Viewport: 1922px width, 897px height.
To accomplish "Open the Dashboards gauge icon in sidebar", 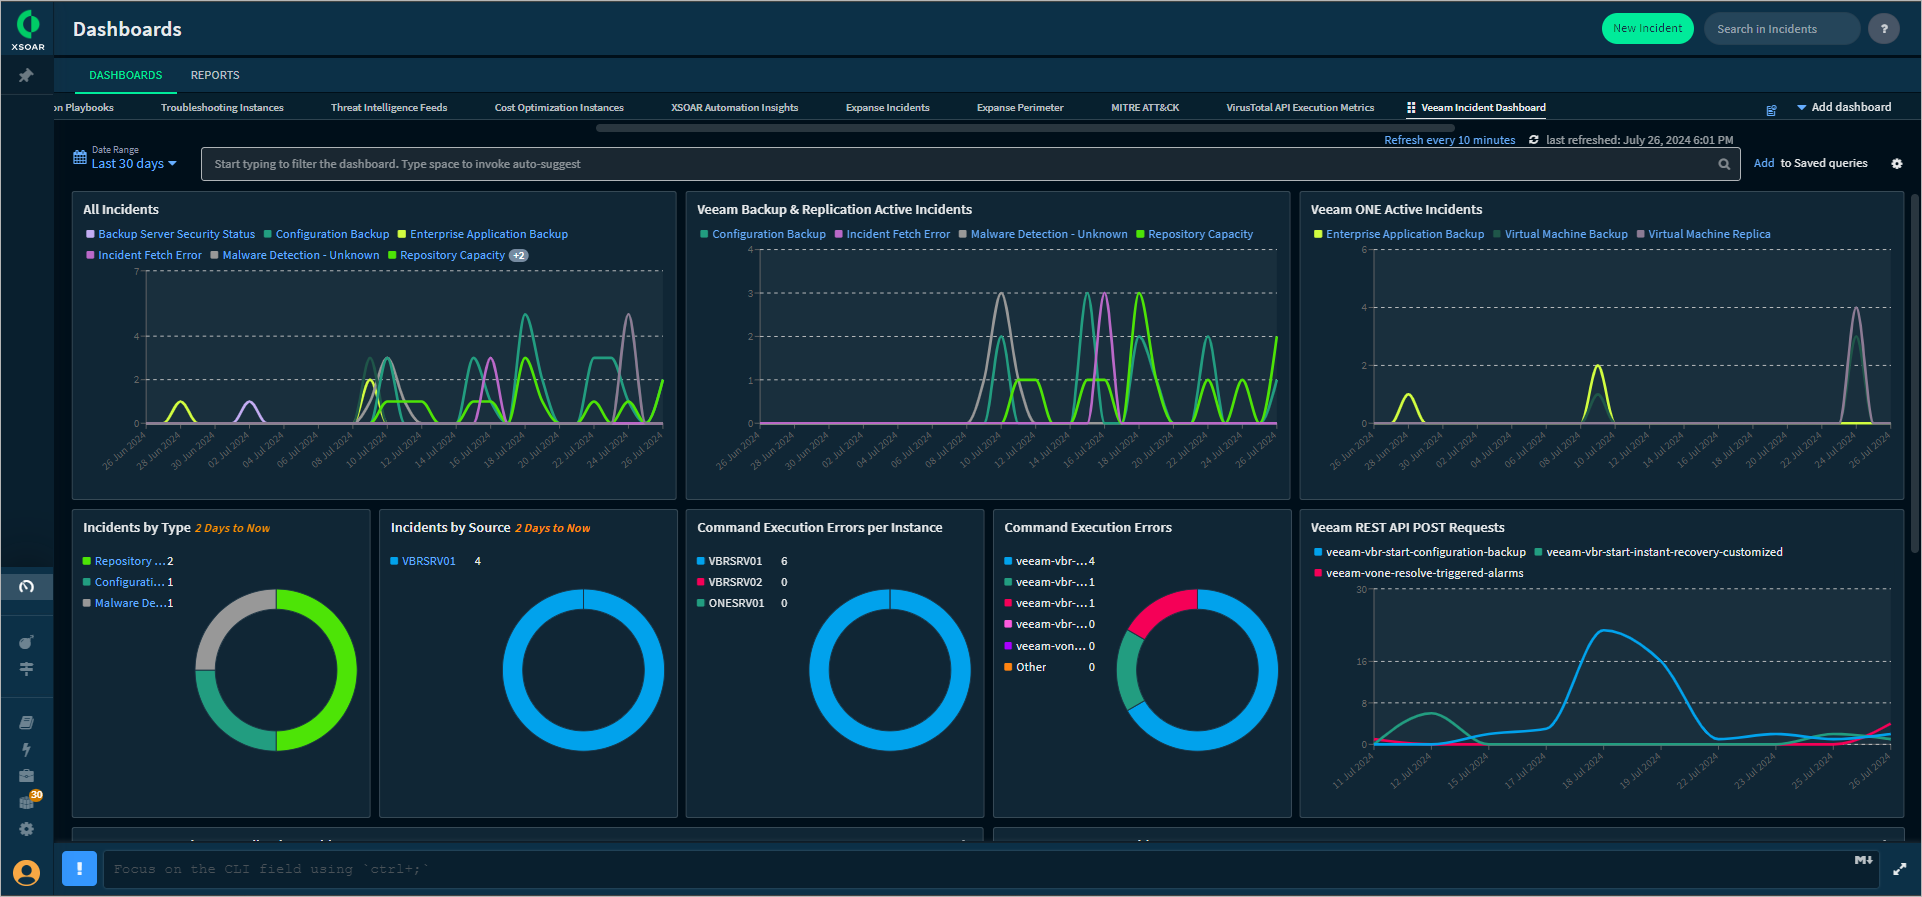I will [27, 586].
